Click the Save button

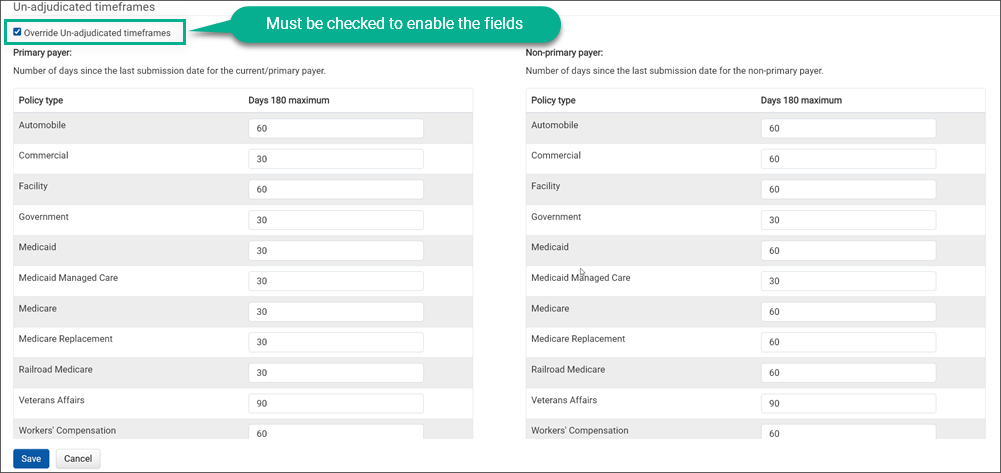coord(31,458)
